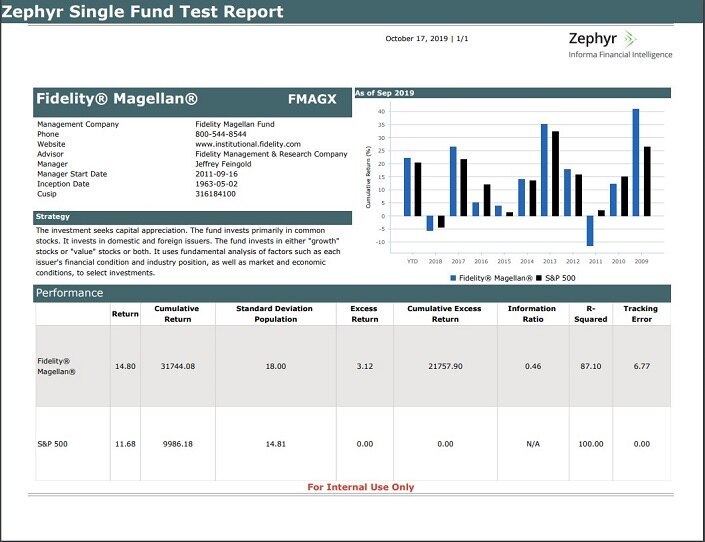Click the S&P 500 row label
This screenshot has width=705, height=542.
[x=52, y=444]
